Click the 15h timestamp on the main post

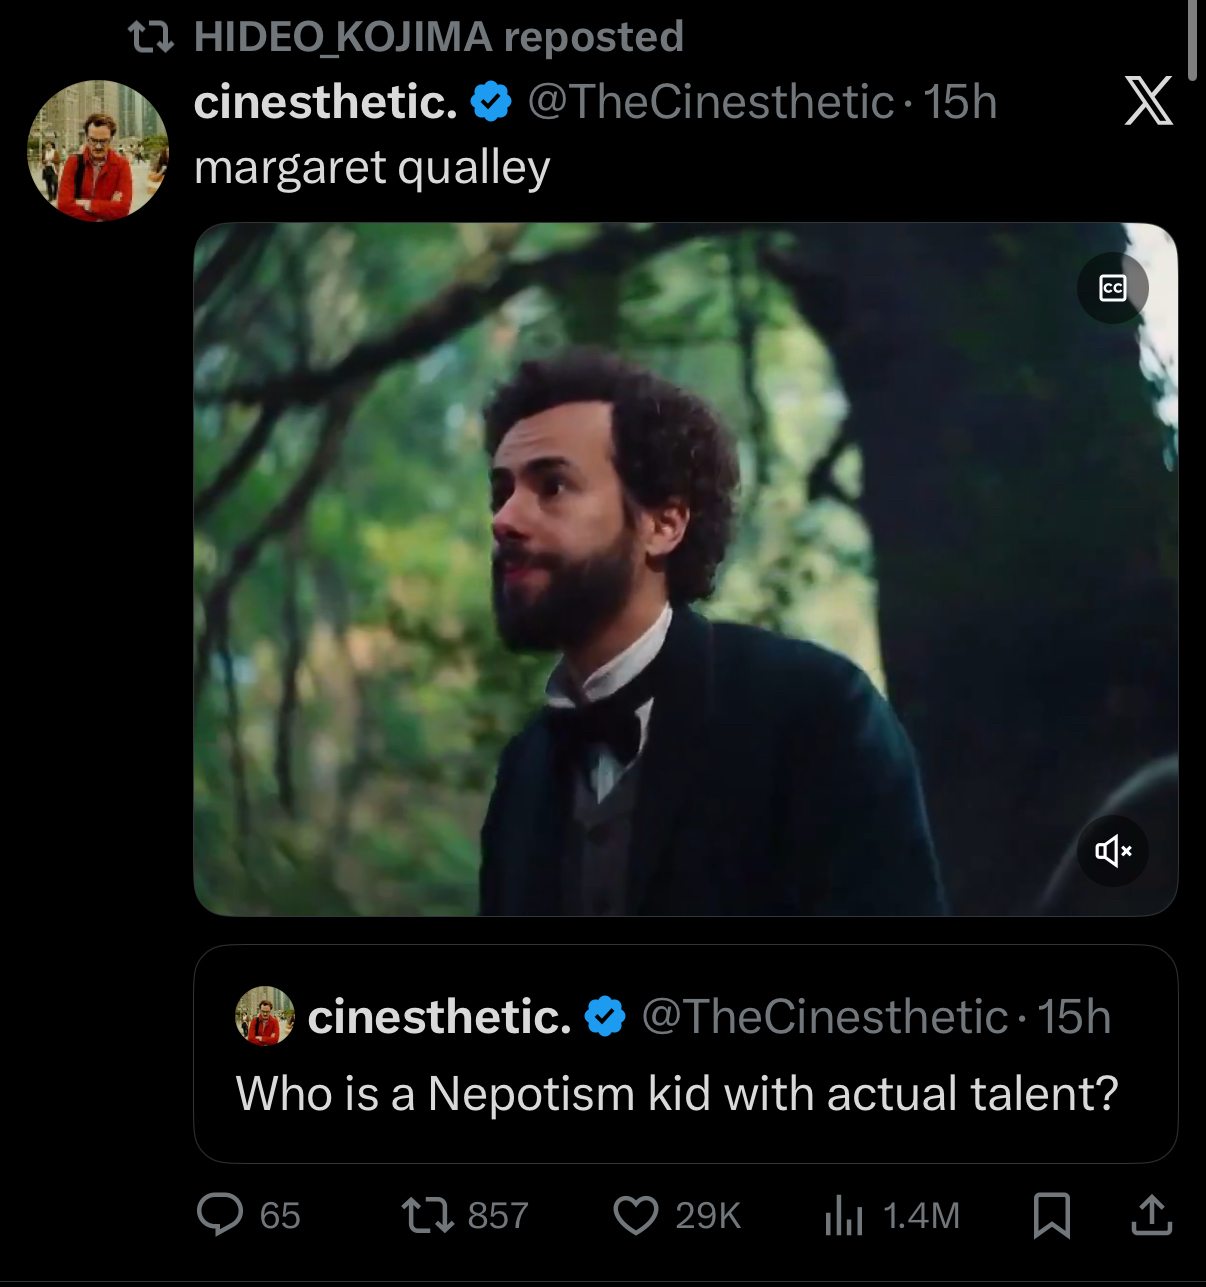tap(960, 102)
